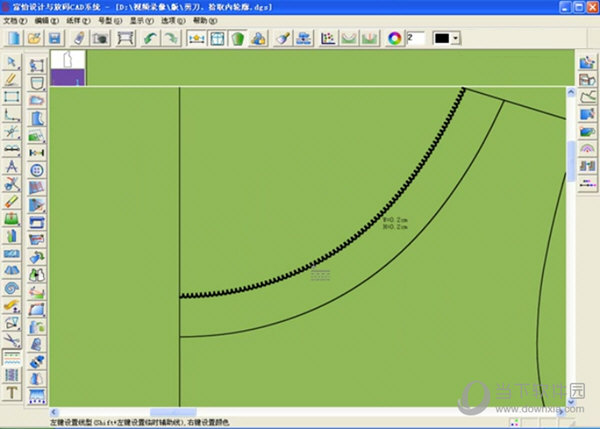Open the 文档 menu
This screenshot has width=600, height=429.
[x=14, y=20]
